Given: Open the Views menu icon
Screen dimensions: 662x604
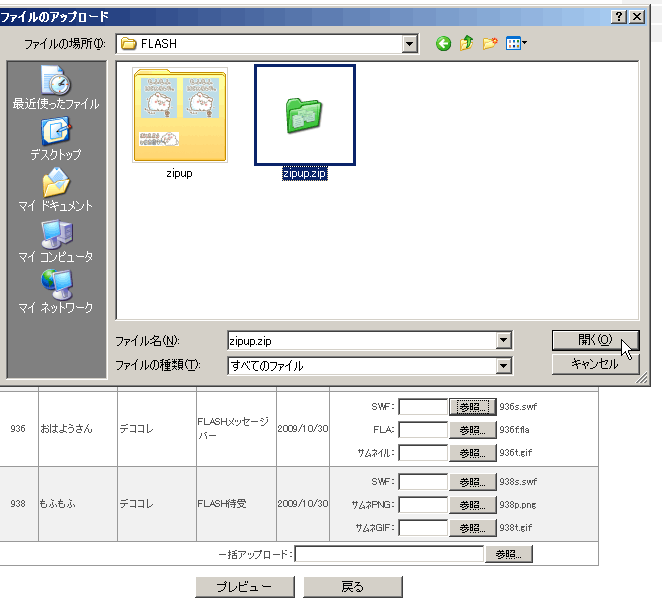Looking at the screenshot, I should click(x=516, y=44).
